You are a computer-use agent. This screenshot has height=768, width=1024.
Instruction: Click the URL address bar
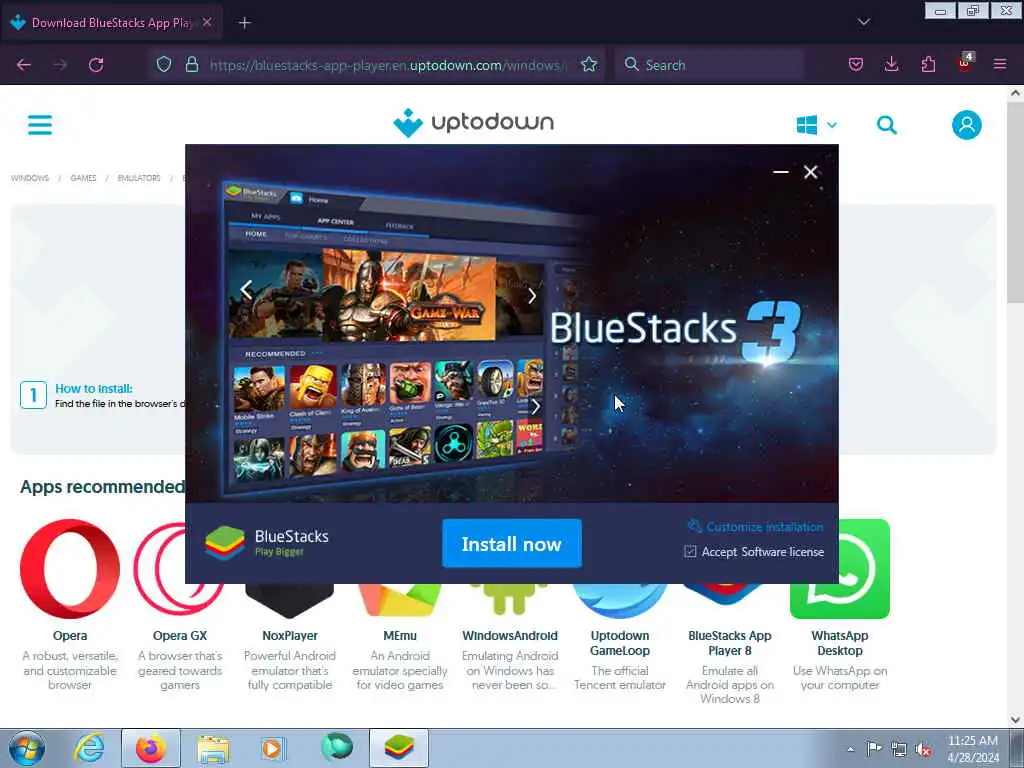click(389, 65)
